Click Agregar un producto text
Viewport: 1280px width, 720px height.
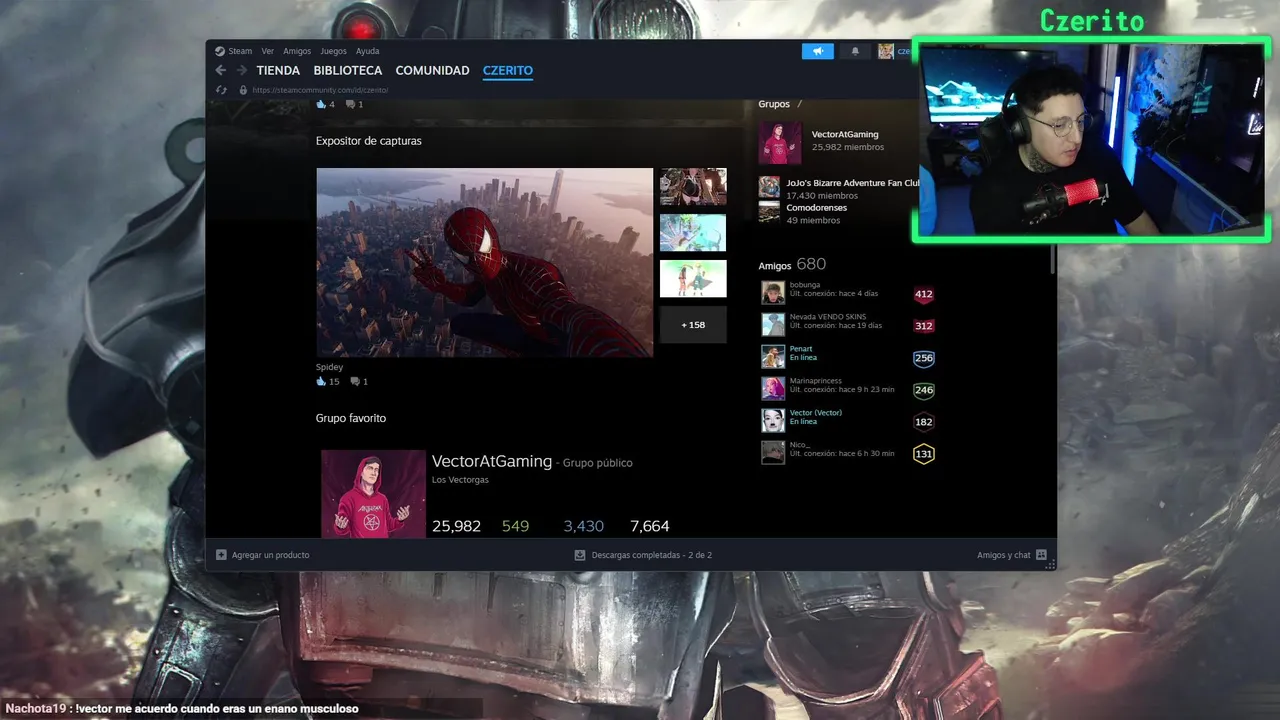270,555
